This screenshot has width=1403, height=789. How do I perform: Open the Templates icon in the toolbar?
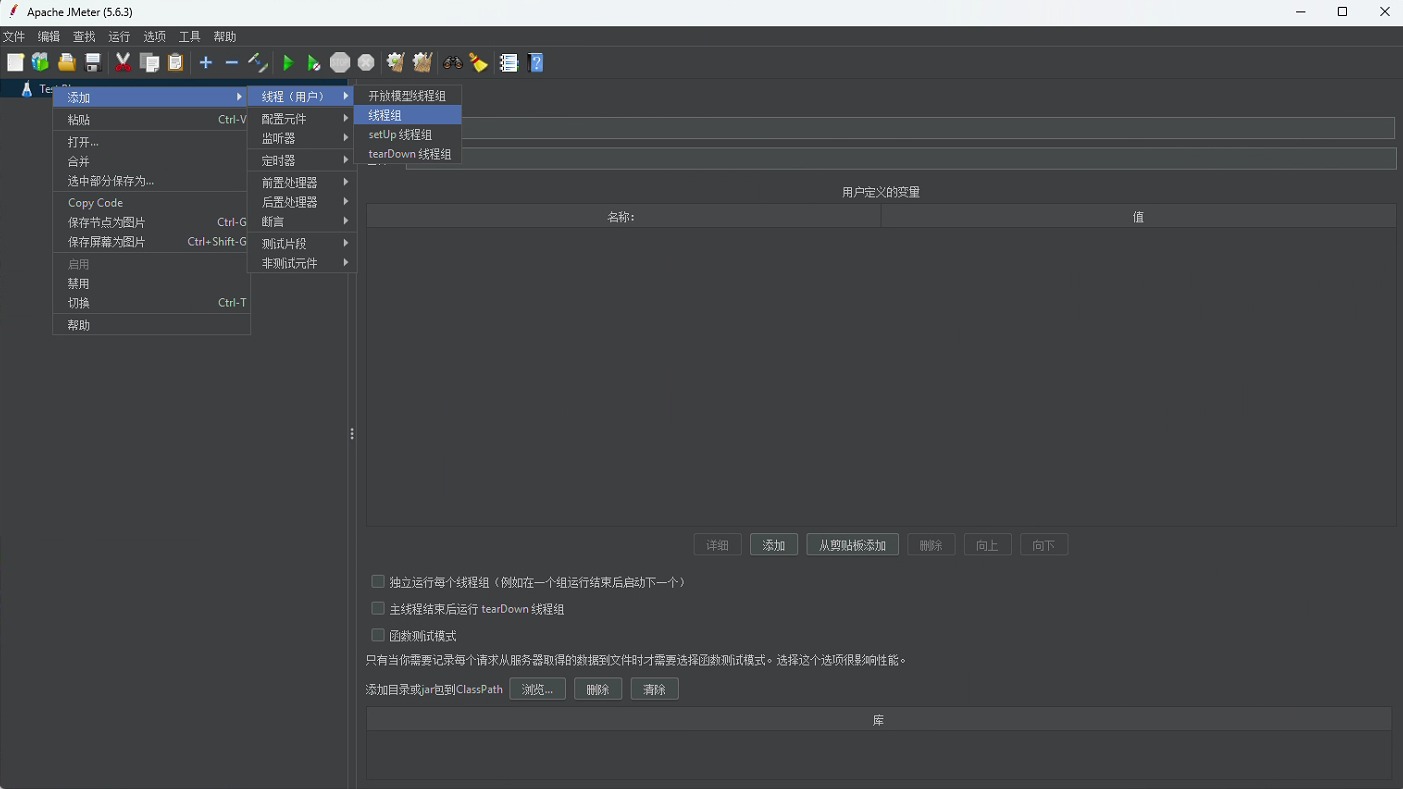(40, 62)
